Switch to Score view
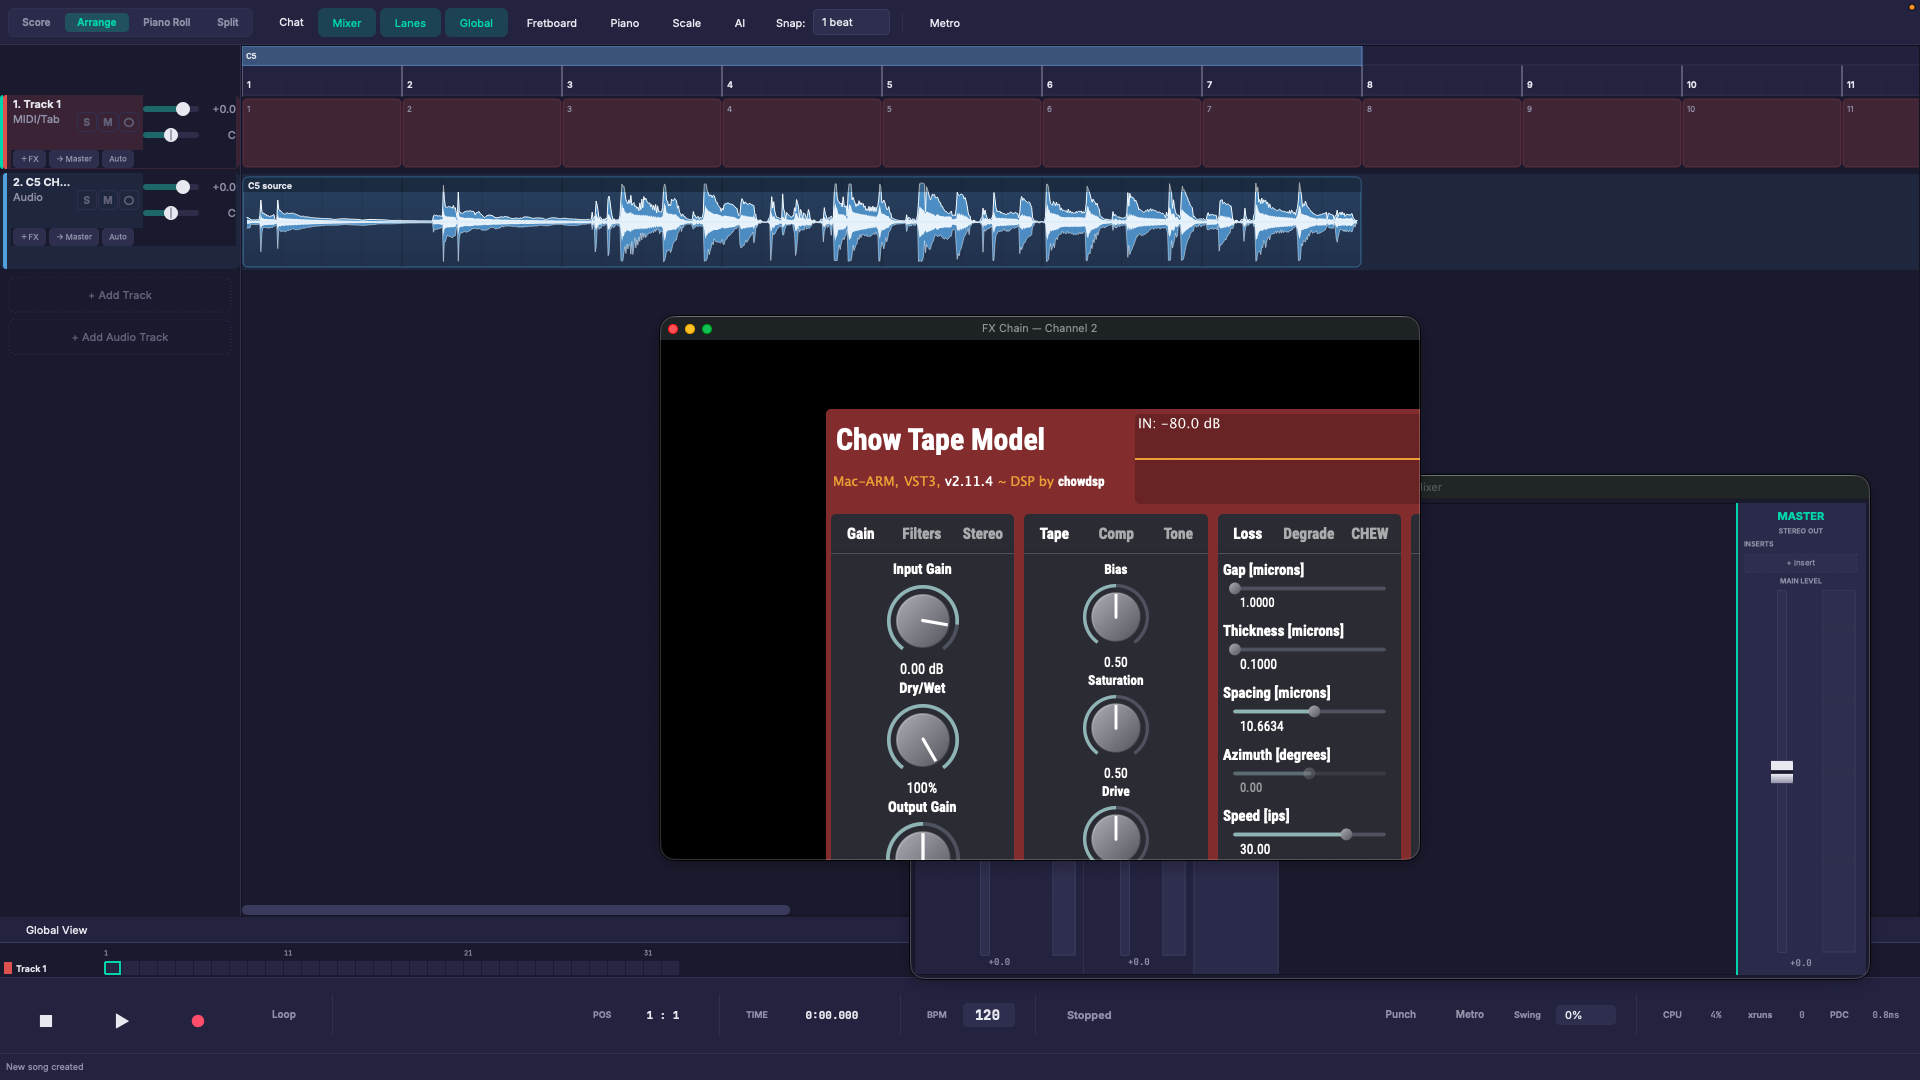 point(36,22)
